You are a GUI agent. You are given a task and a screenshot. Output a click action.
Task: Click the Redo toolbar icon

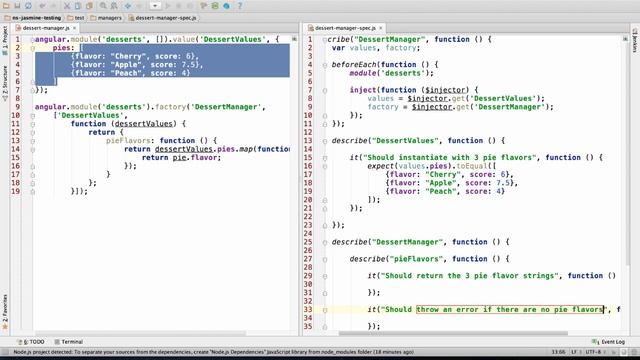tap(53, 6)
